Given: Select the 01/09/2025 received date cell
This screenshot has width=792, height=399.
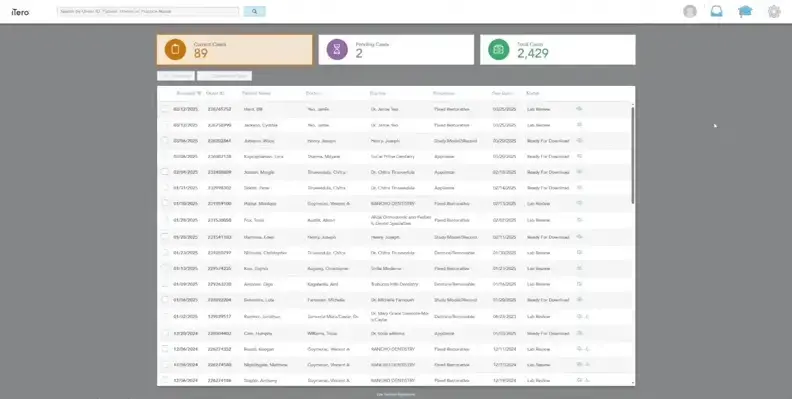Looking at the screenshot, I should pos(185,284).
